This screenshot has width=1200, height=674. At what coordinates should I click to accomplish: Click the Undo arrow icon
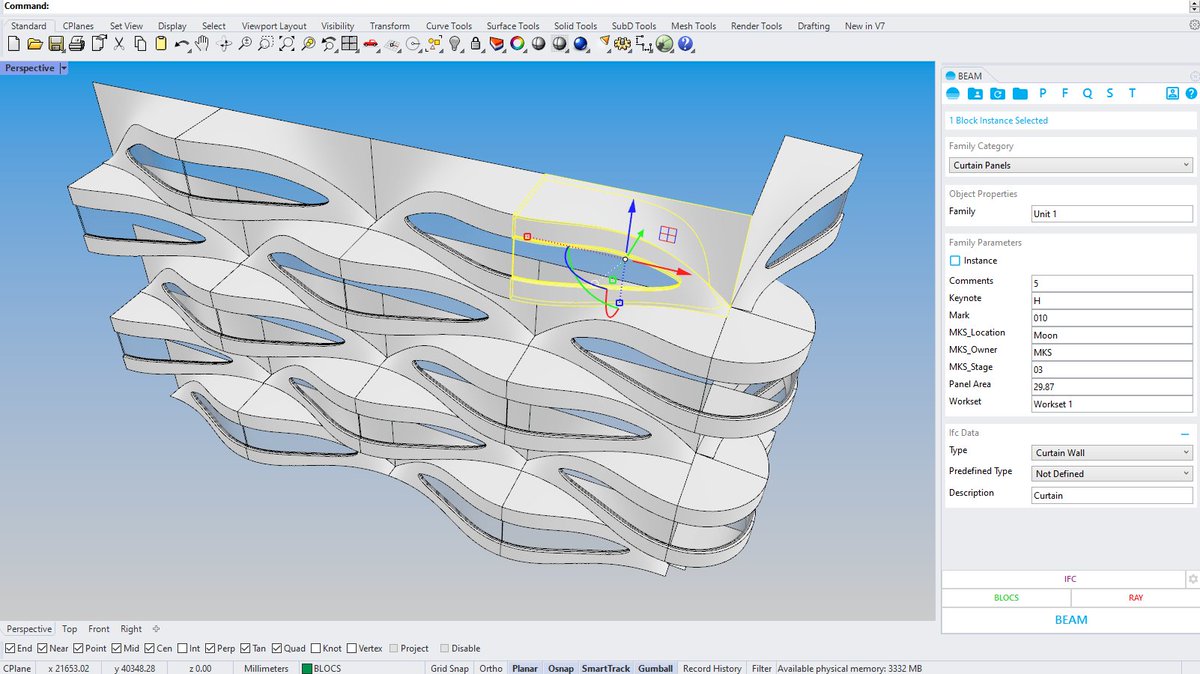click(183, 44)
